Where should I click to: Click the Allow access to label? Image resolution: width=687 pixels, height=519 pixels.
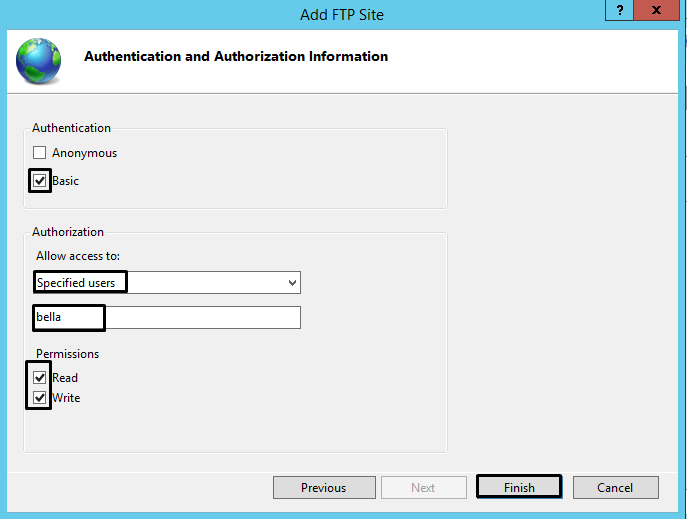tap(77, 257)
